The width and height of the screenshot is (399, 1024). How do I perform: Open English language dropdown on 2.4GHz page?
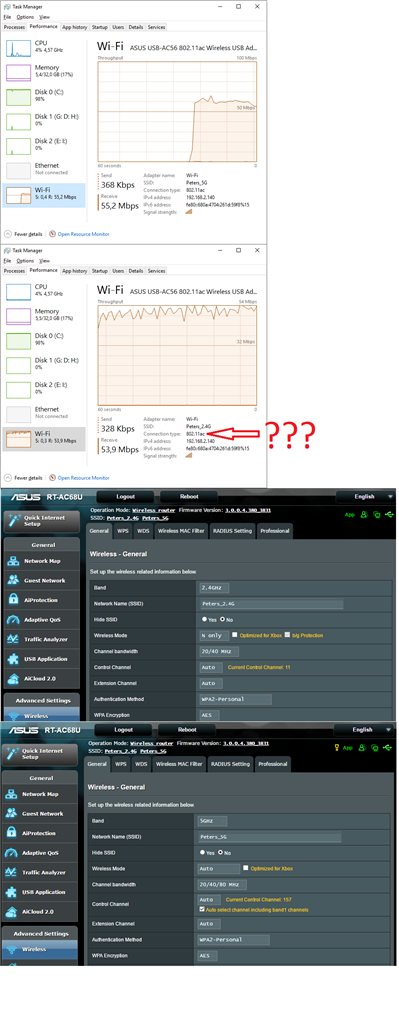[365, 496]
